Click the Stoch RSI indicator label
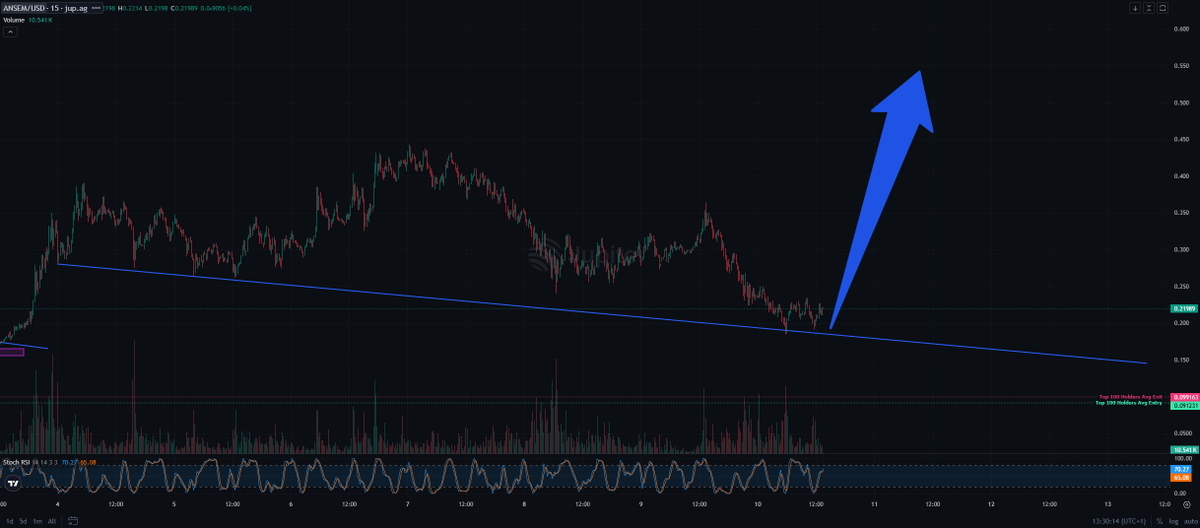The height and width of the screenshot is (528, 1200). 17,462
